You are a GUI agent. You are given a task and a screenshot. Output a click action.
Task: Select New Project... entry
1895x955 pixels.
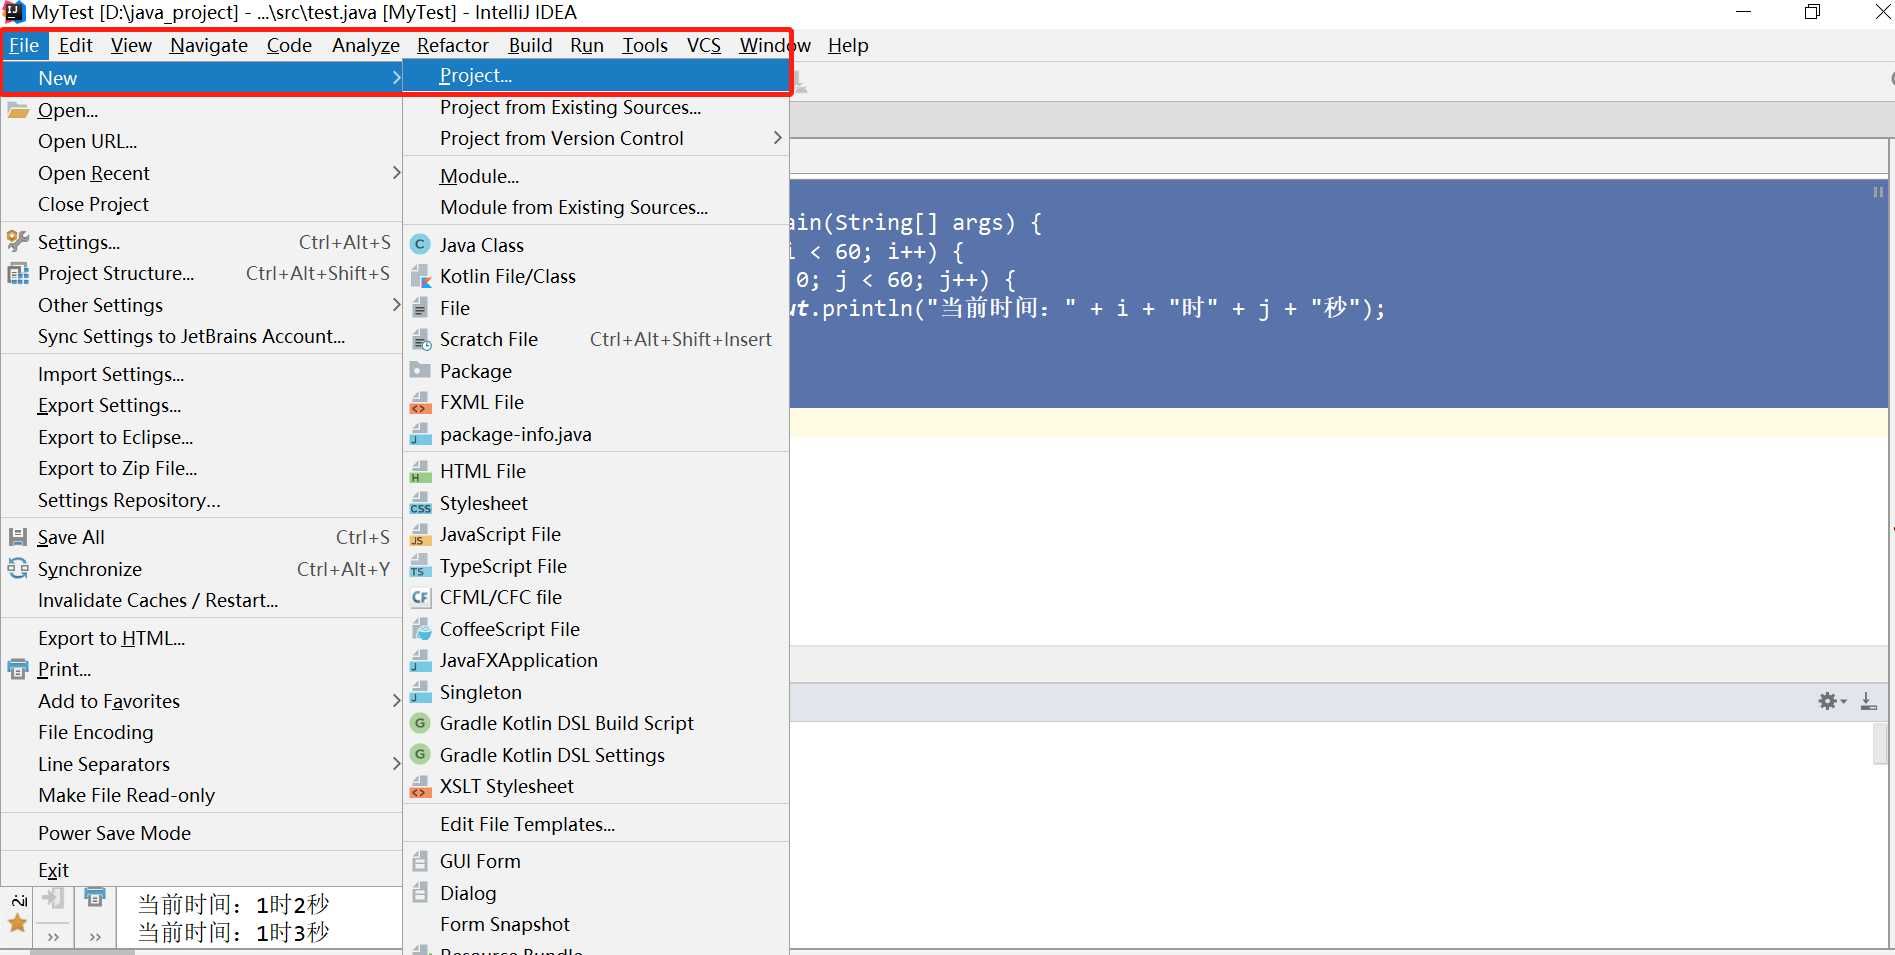point(596,75)
